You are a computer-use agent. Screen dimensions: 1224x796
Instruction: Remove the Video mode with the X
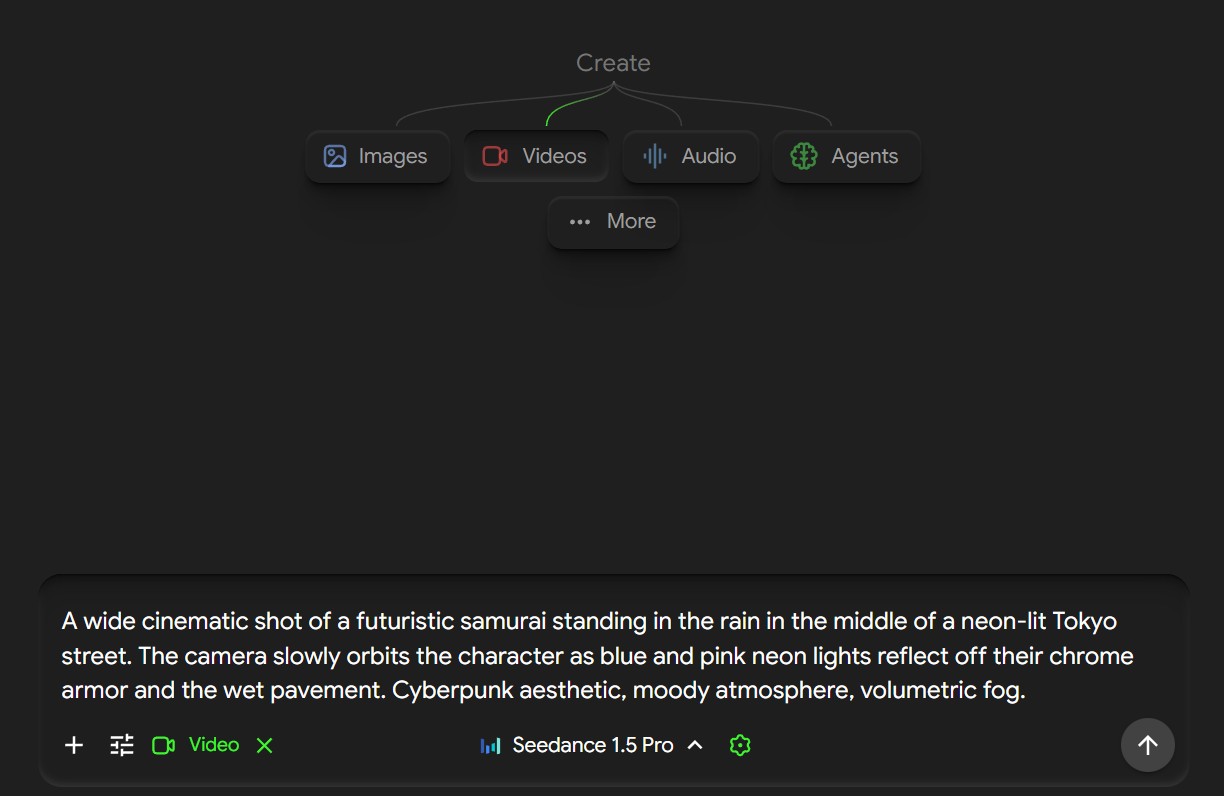point(264,745)
